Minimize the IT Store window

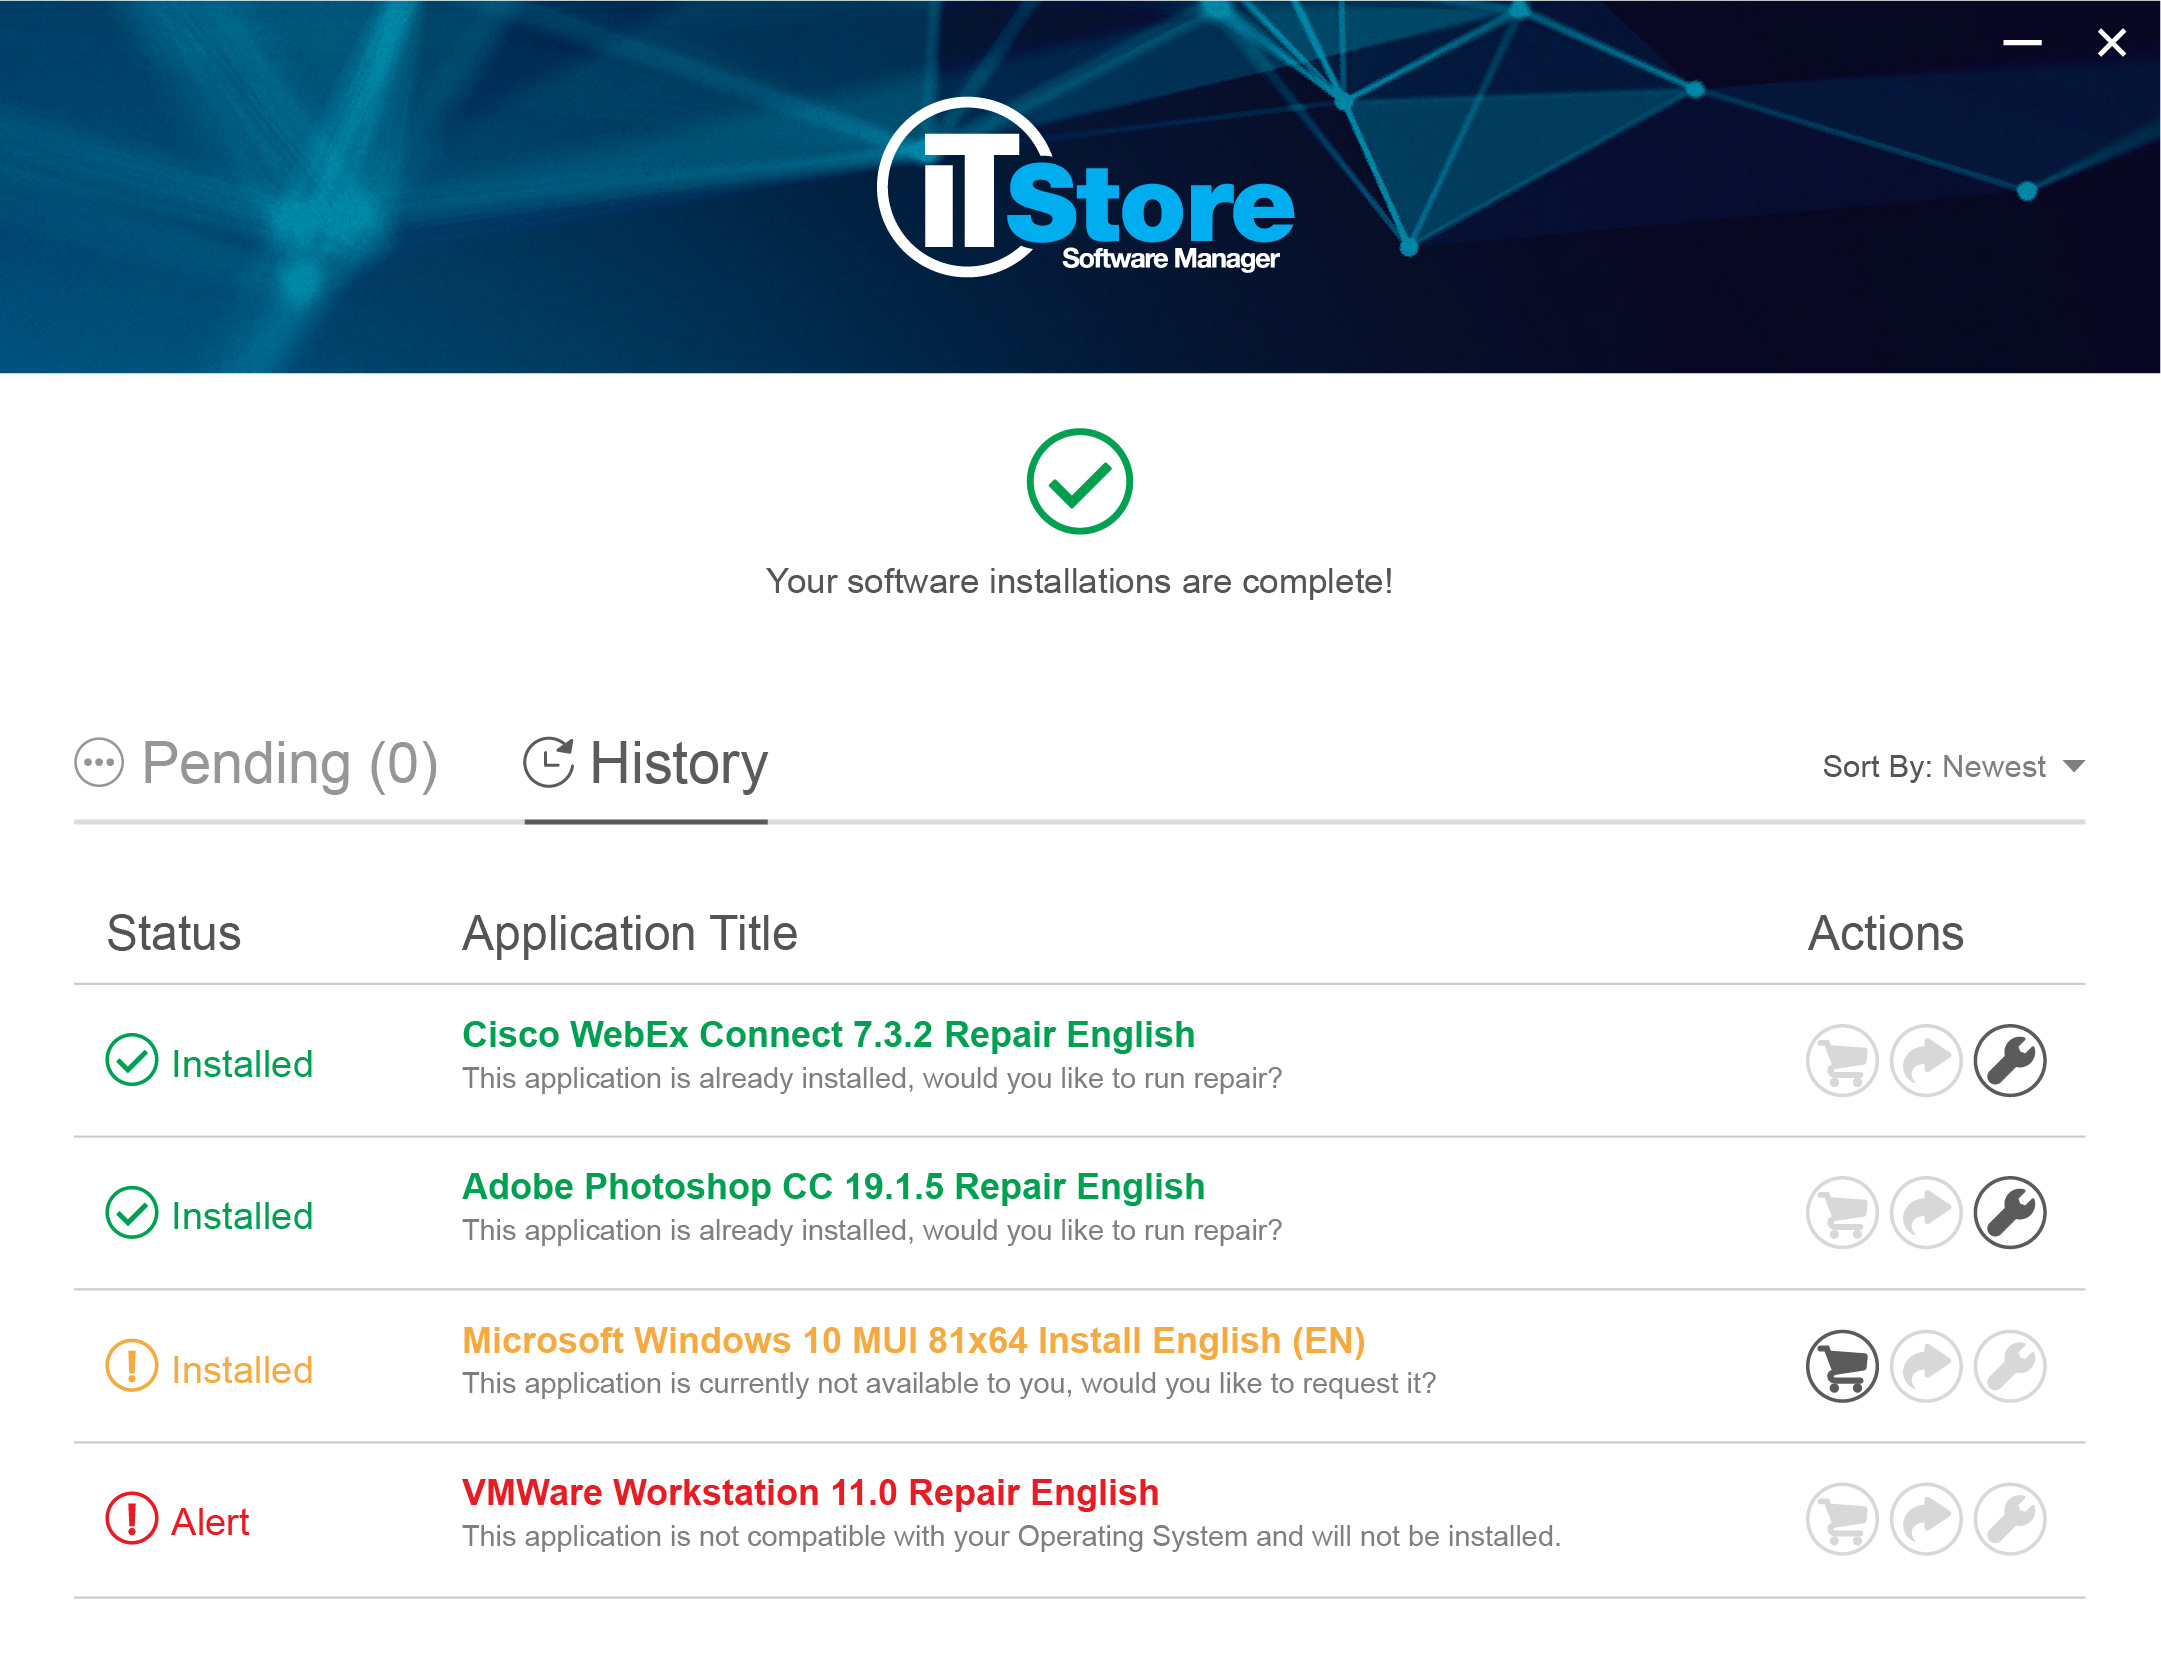2021,43
